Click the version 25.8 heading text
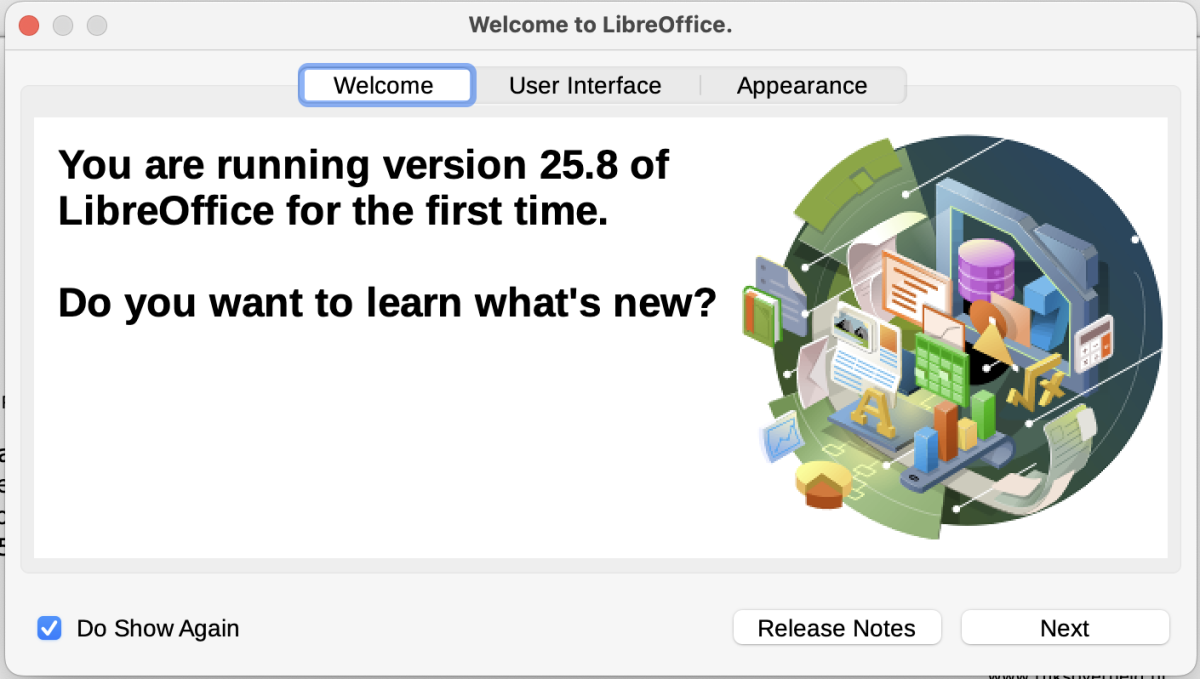 pyautogui.click(x=364, y=187)
